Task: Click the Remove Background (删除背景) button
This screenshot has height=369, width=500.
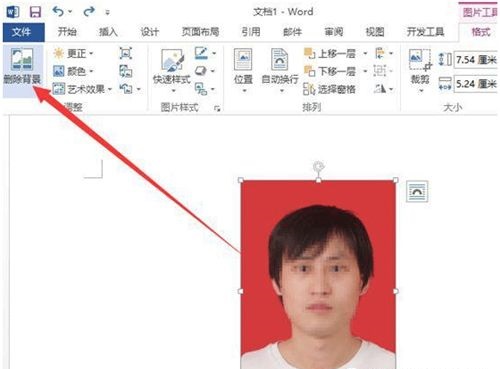Action: click(22, 66)
